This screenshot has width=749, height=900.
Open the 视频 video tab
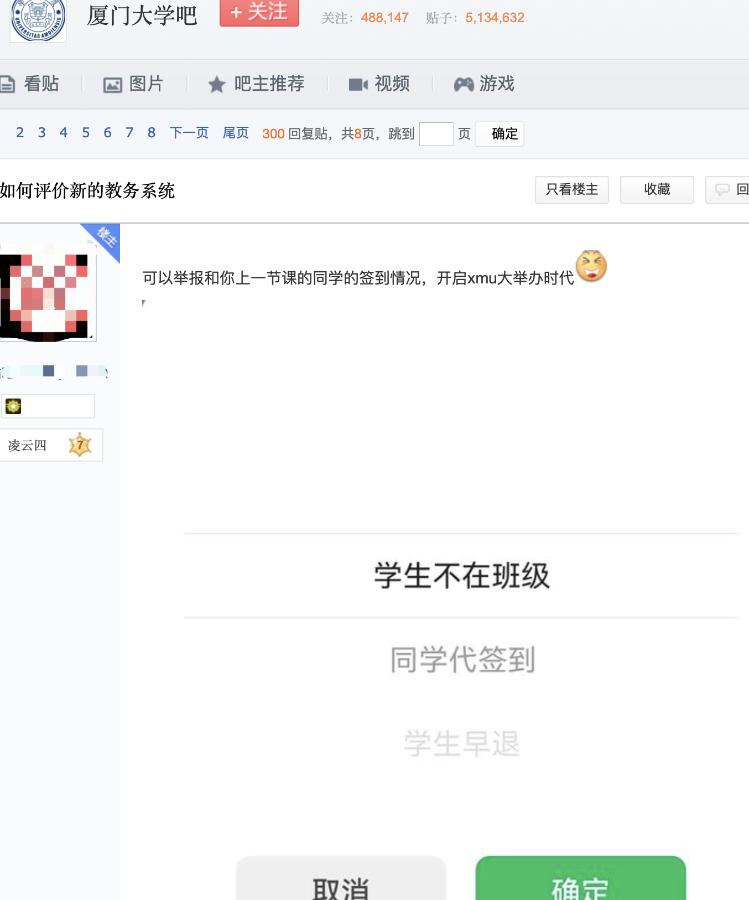click(379, 84)
